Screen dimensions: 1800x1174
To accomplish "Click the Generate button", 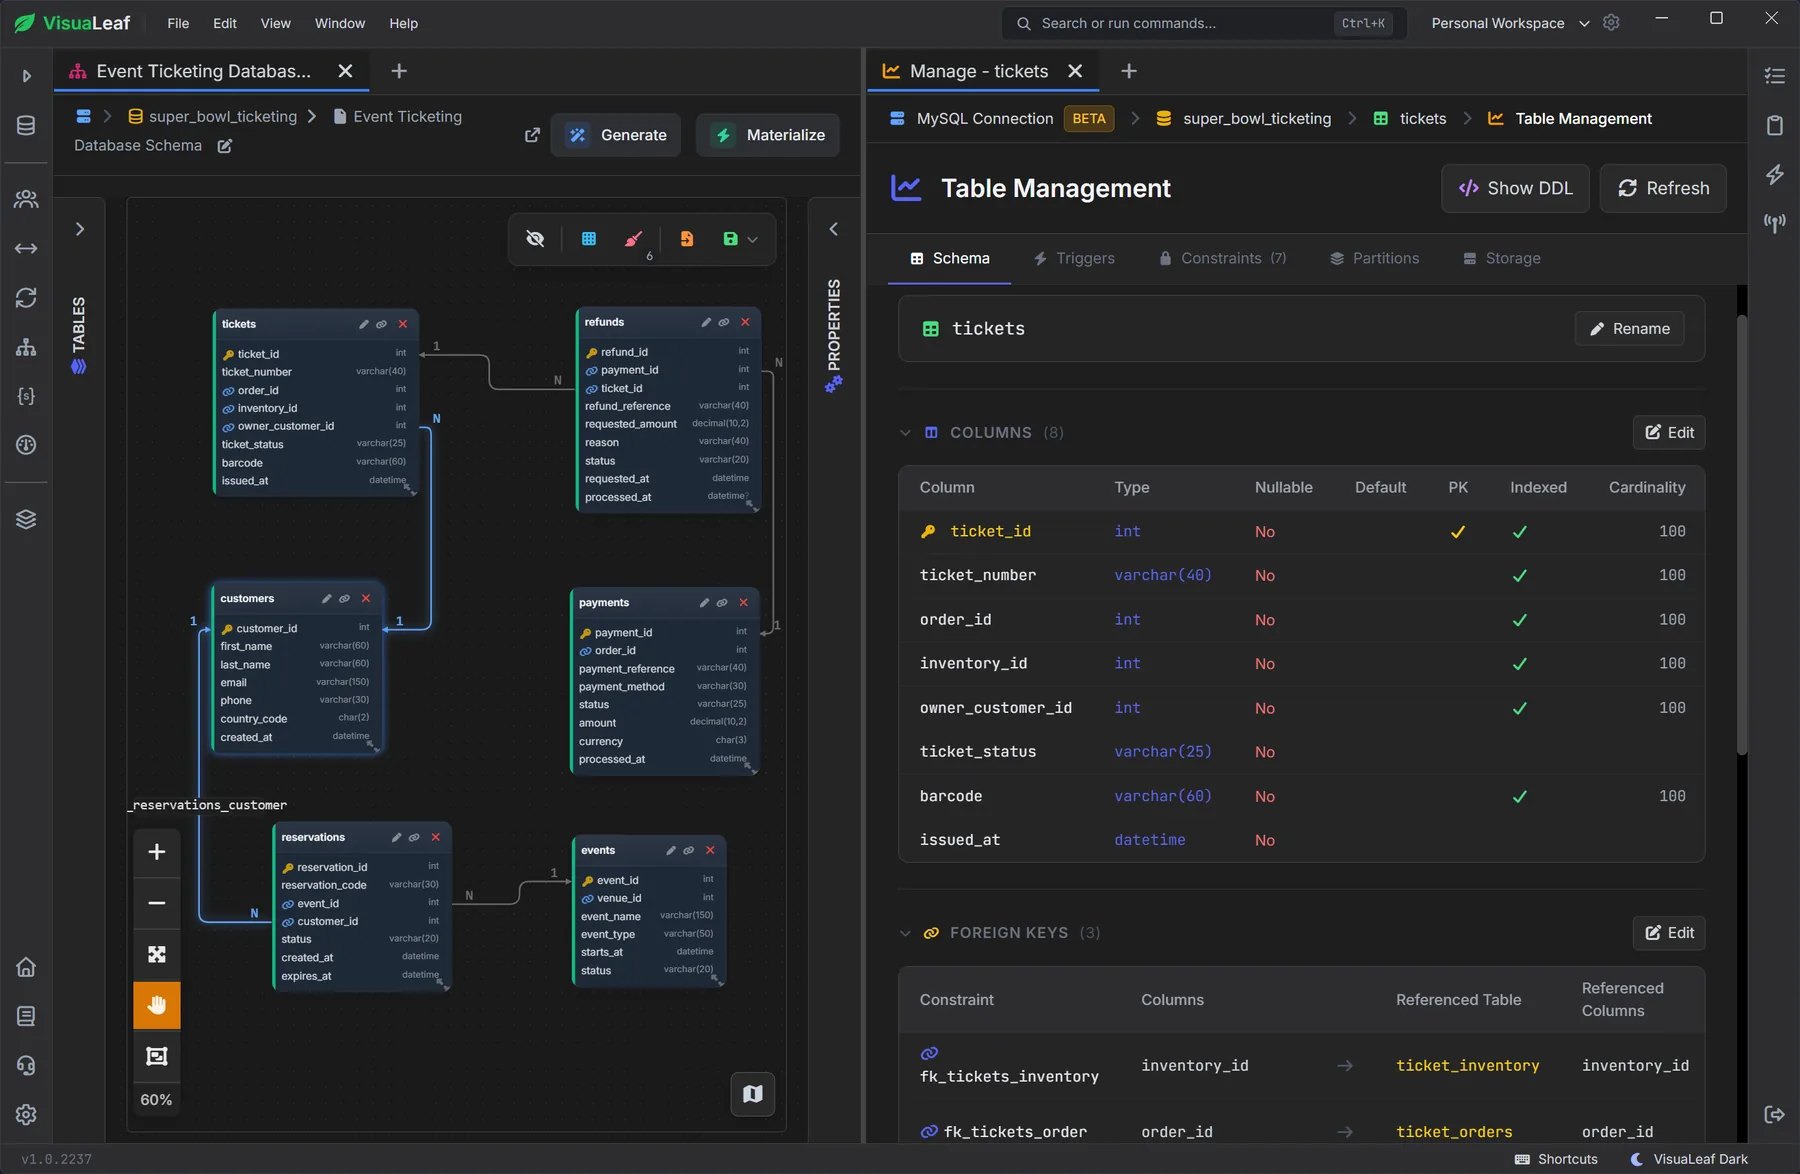I will (x=616, y=135).
